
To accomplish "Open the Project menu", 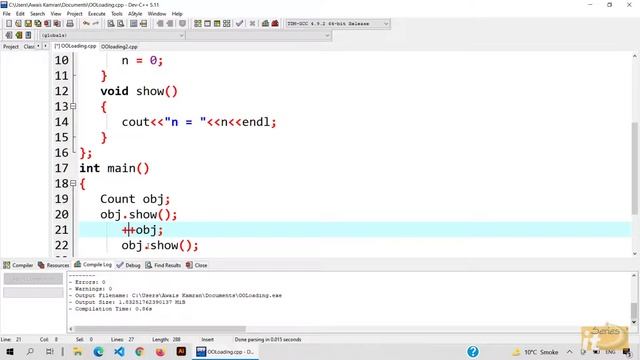I will point(74,14).
